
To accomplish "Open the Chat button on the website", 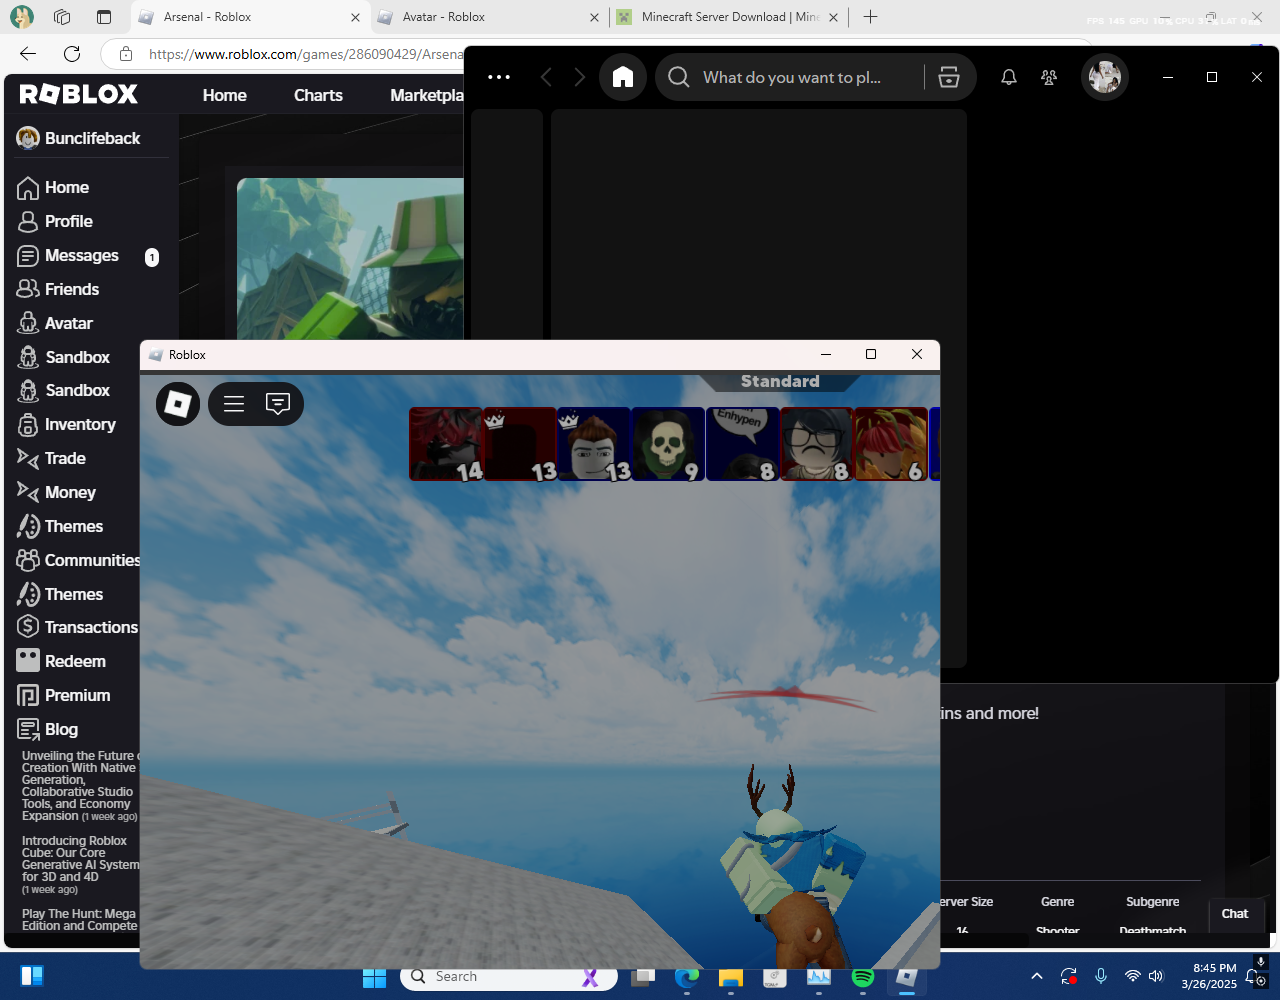I will (1235, 913).
